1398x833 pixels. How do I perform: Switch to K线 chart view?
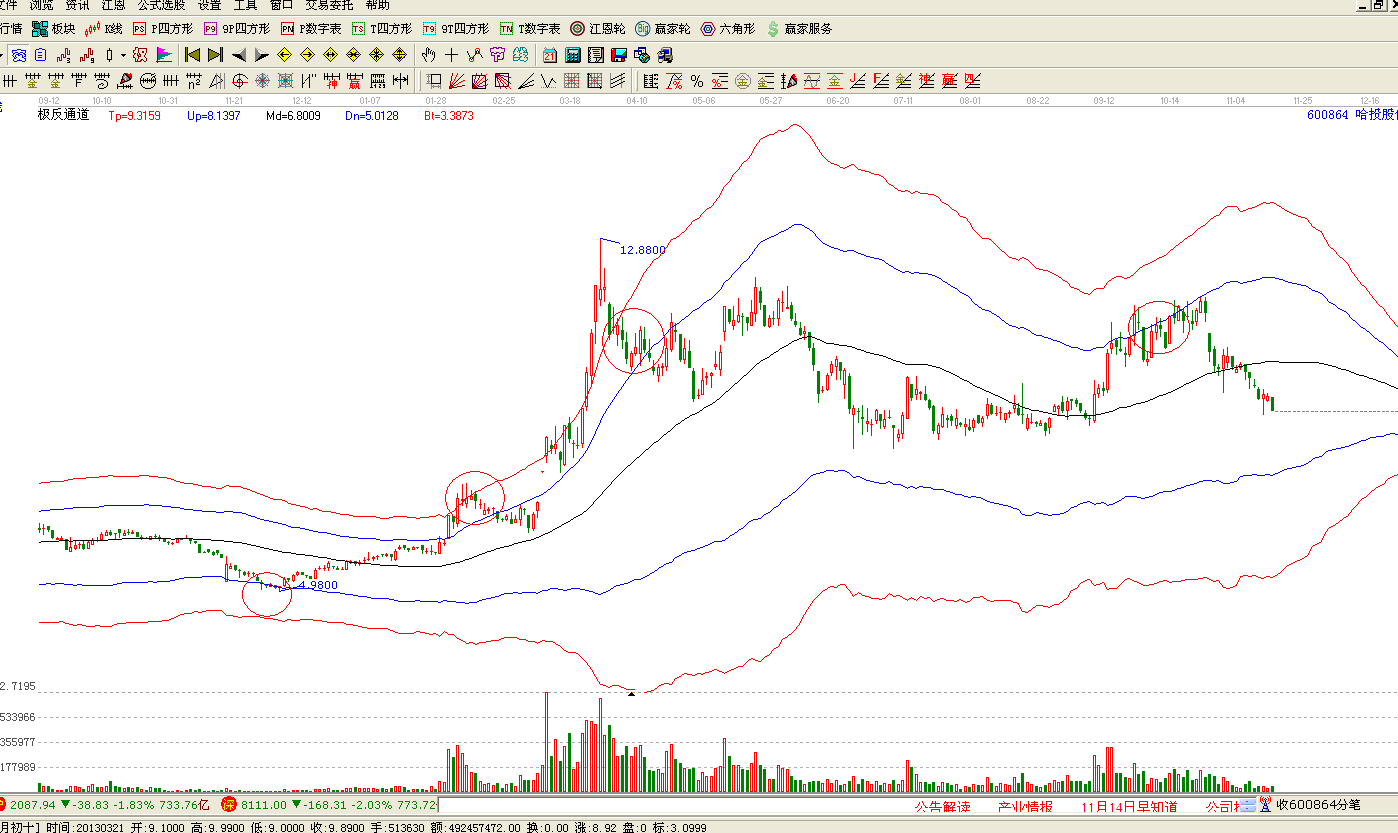[x=104, y=29]
